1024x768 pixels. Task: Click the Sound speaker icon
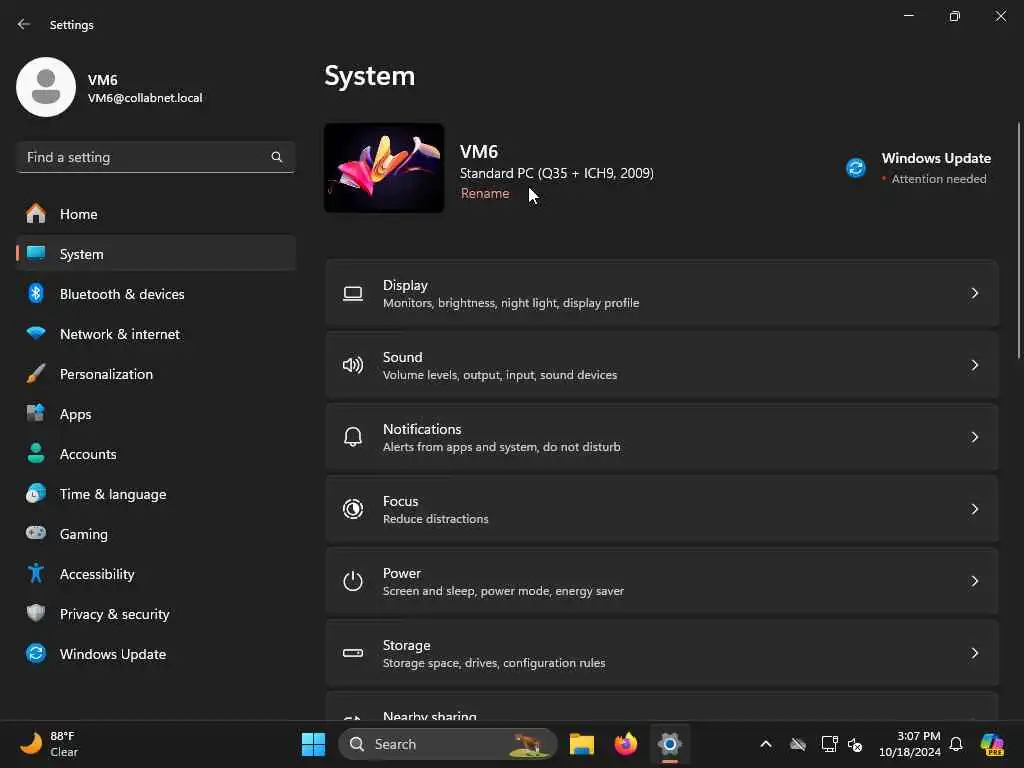pos(353,365)
